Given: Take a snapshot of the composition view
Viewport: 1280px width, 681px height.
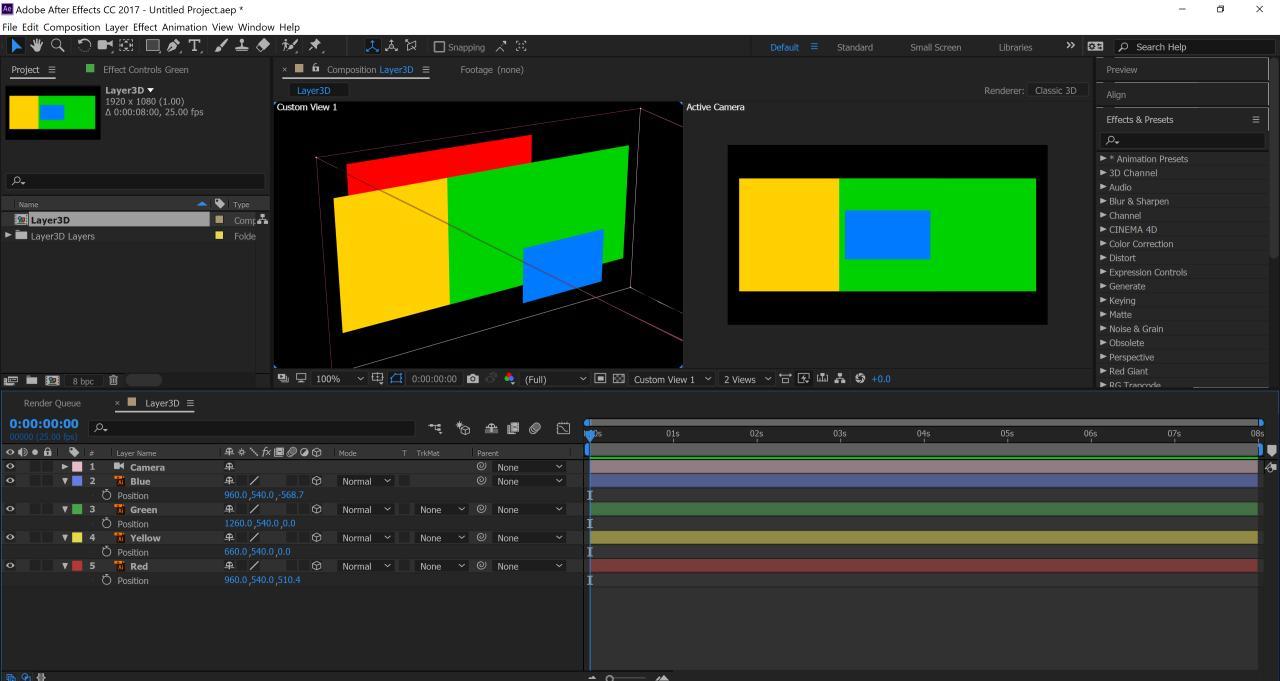Looking at the screenshot, I should pyautogui.click(x=472, y=379).
